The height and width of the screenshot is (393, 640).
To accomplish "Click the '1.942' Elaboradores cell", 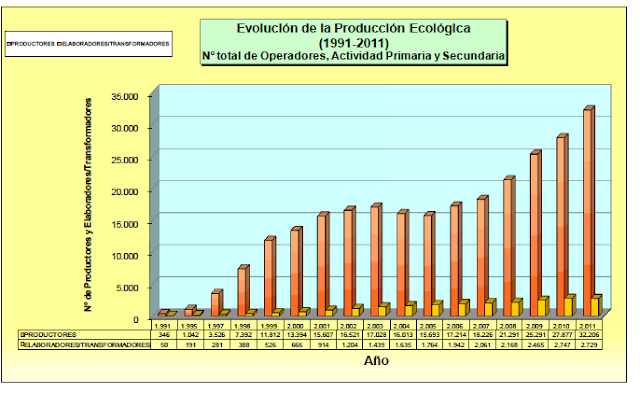I will tap(456, 345).
